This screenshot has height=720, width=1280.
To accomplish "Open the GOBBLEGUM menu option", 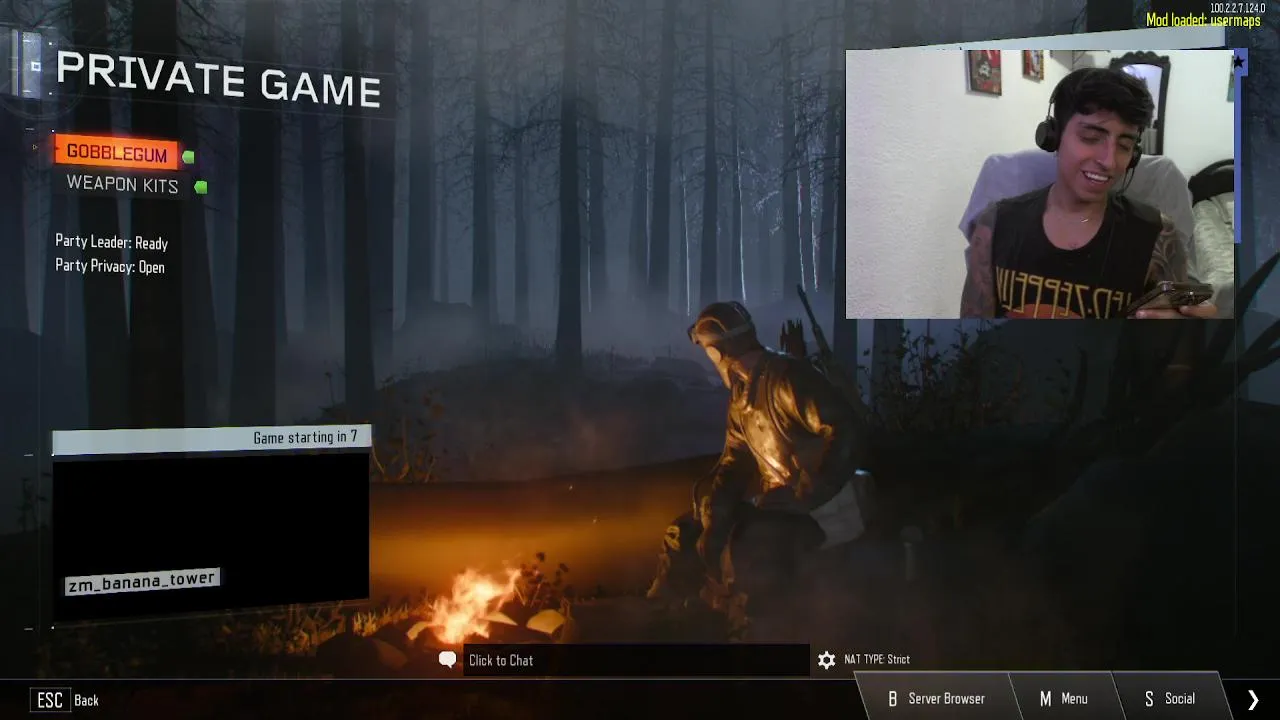I will (x=116, y=153).
